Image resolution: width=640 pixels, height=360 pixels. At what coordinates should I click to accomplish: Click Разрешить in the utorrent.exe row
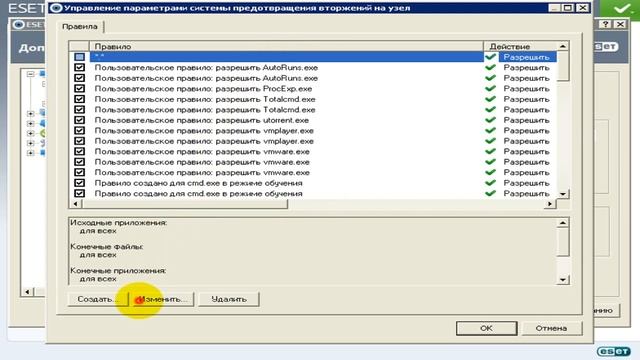click(x=526, y=120)
